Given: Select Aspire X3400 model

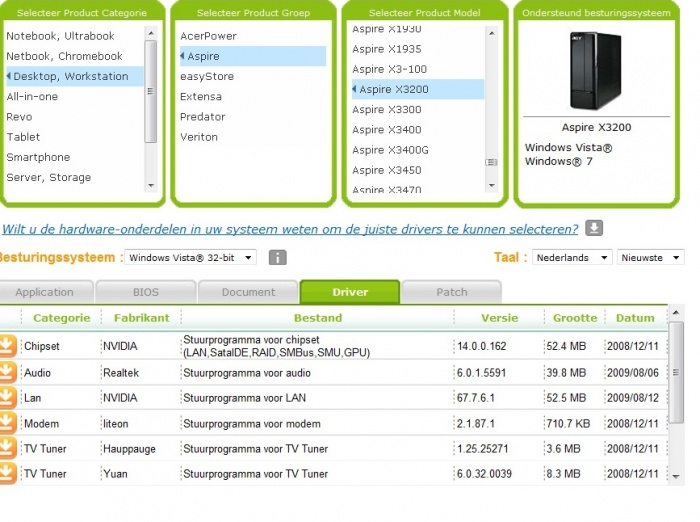Looking at the screenshot, I should coord(386,130).
